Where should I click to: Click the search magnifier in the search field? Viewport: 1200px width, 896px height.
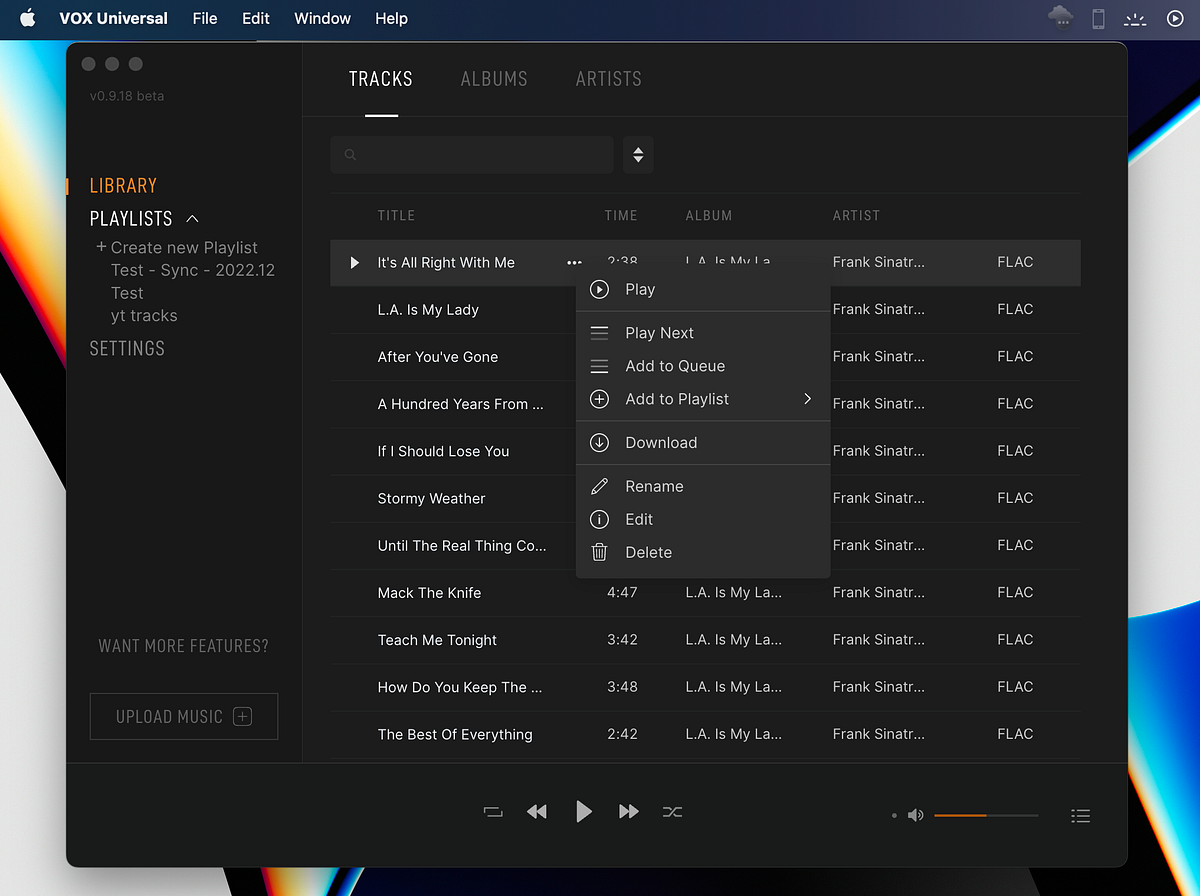[x=350, y=154]
